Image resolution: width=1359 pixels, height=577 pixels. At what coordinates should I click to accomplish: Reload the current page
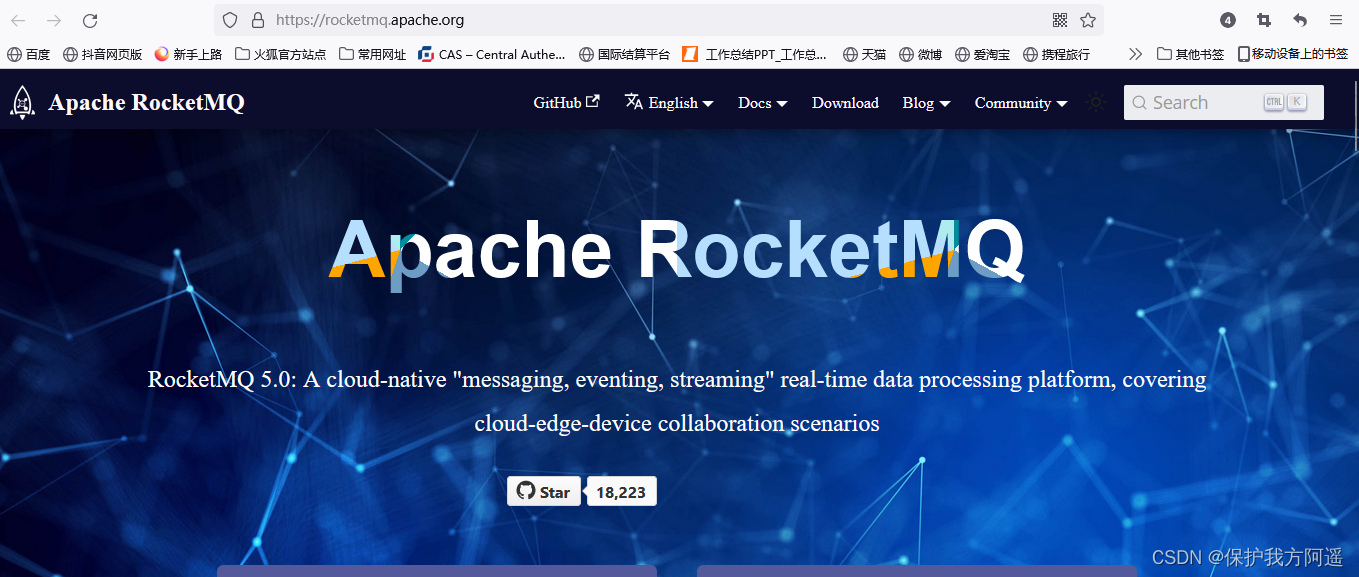(x=90, y=20)
